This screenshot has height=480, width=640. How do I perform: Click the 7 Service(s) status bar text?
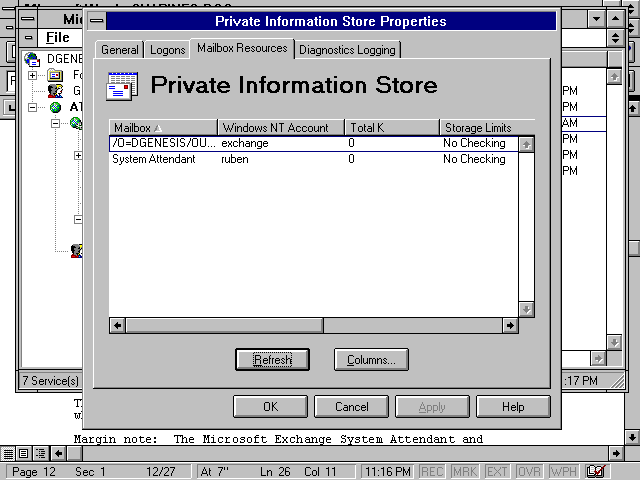[51, 381]
